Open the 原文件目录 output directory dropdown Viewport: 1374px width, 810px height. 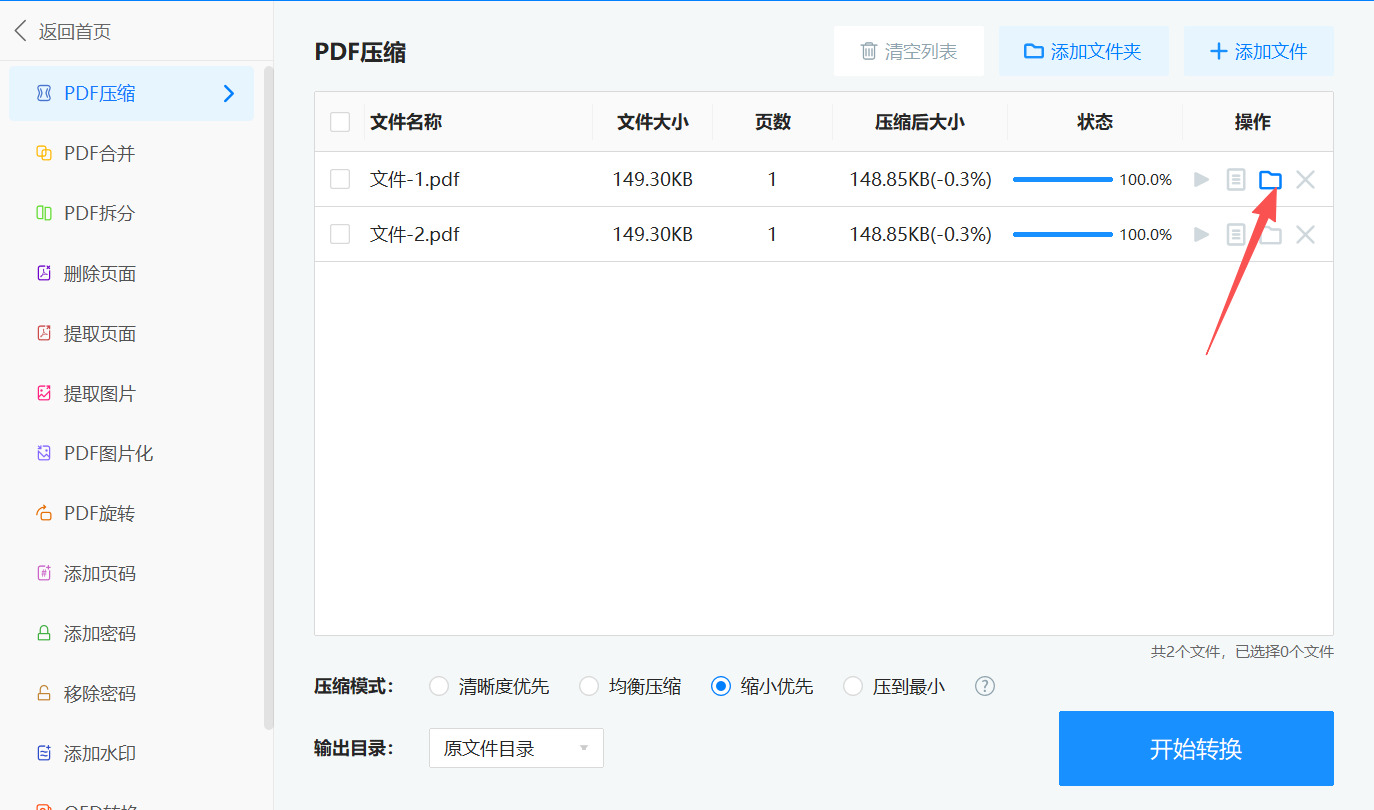[516, 748]
